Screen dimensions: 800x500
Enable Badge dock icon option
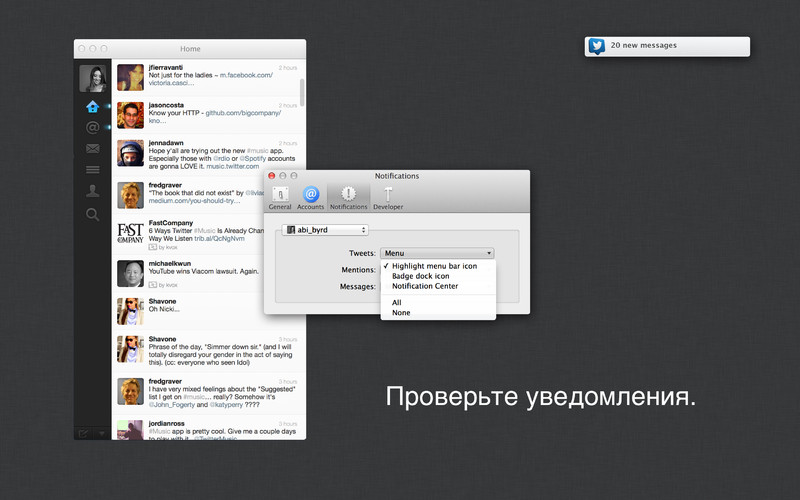(x=420, y=276)
